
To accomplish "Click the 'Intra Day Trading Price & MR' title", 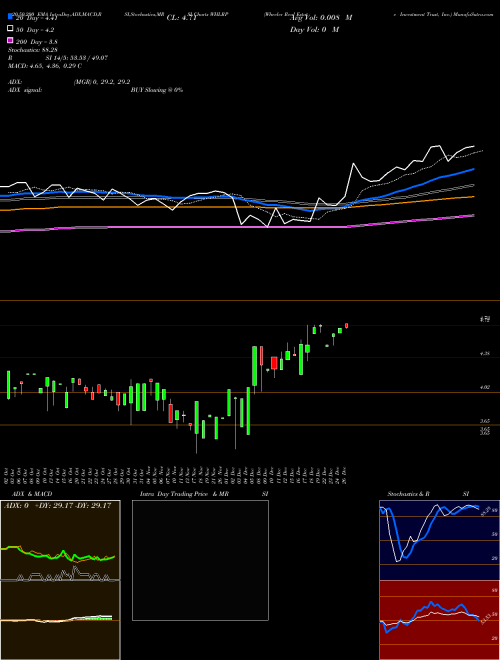I will tap(184, 494).
